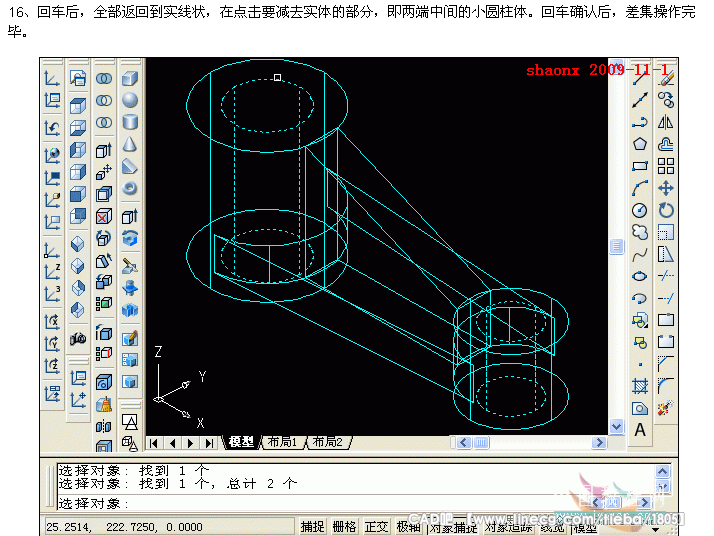Select the Explode tool
Screen dimensions: 714x536
click(666, 408)
